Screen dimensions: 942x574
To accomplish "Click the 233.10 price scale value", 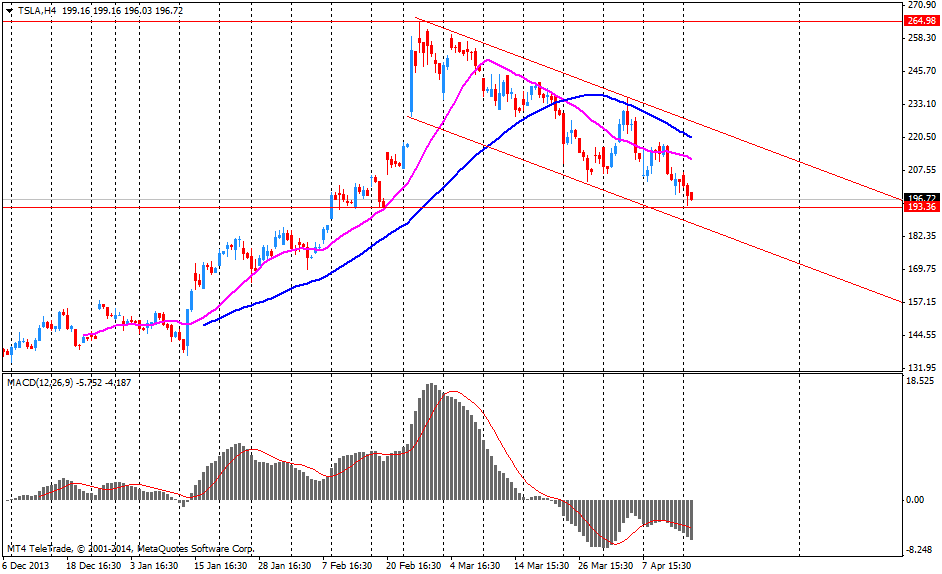I will coord(922,104).
